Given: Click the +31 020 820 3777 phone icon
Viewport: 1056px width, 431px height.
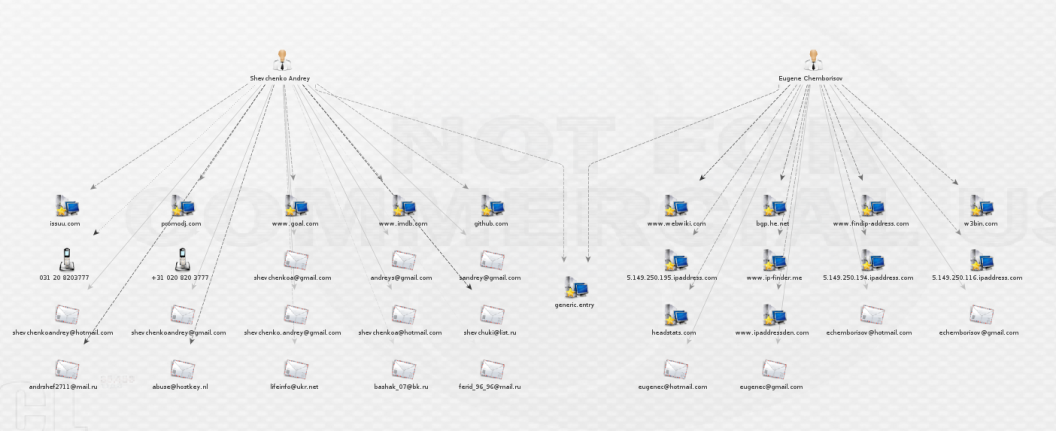Looking at the screenshot, I should pyautogui.click(x=181, y=259).
